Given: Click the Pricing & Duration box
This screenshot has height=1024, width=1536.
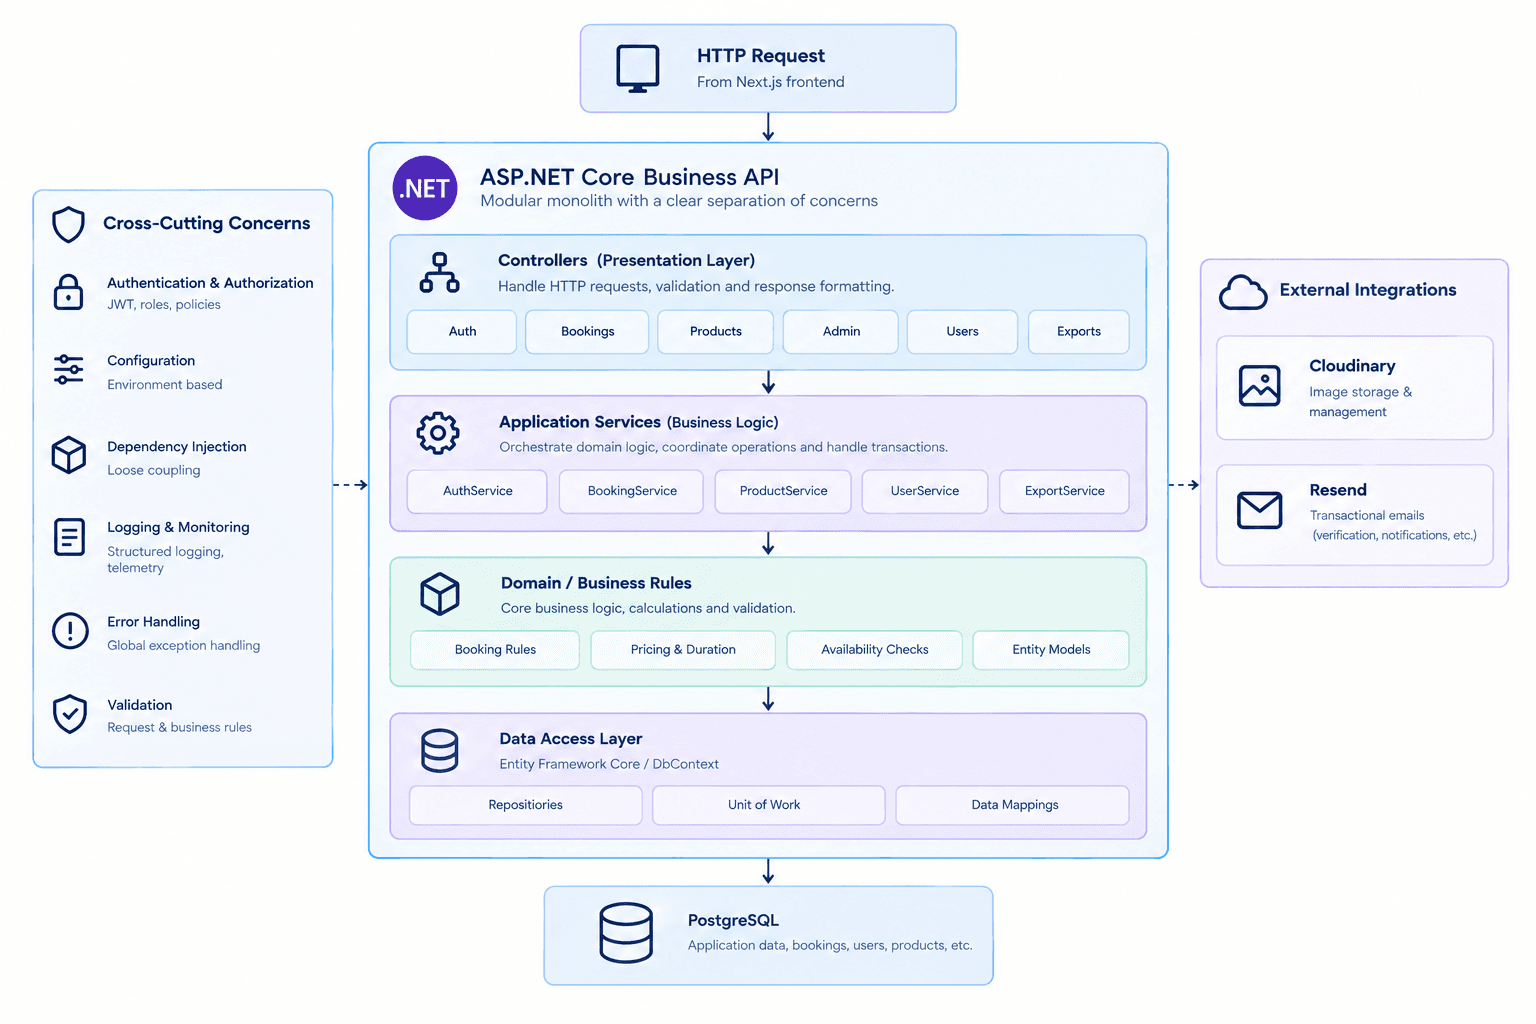Looking at the screenshot, I should point(683,650).
